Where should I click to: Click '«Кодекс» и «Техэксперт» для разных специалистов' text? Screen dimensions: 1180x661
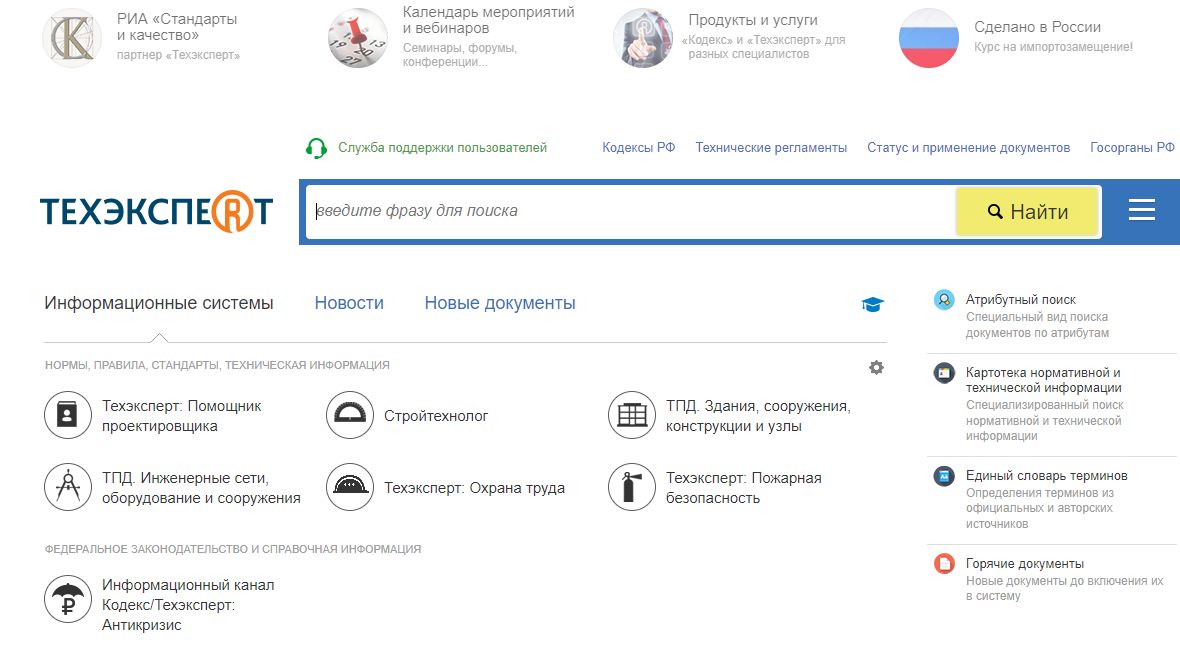click(763, 47)
